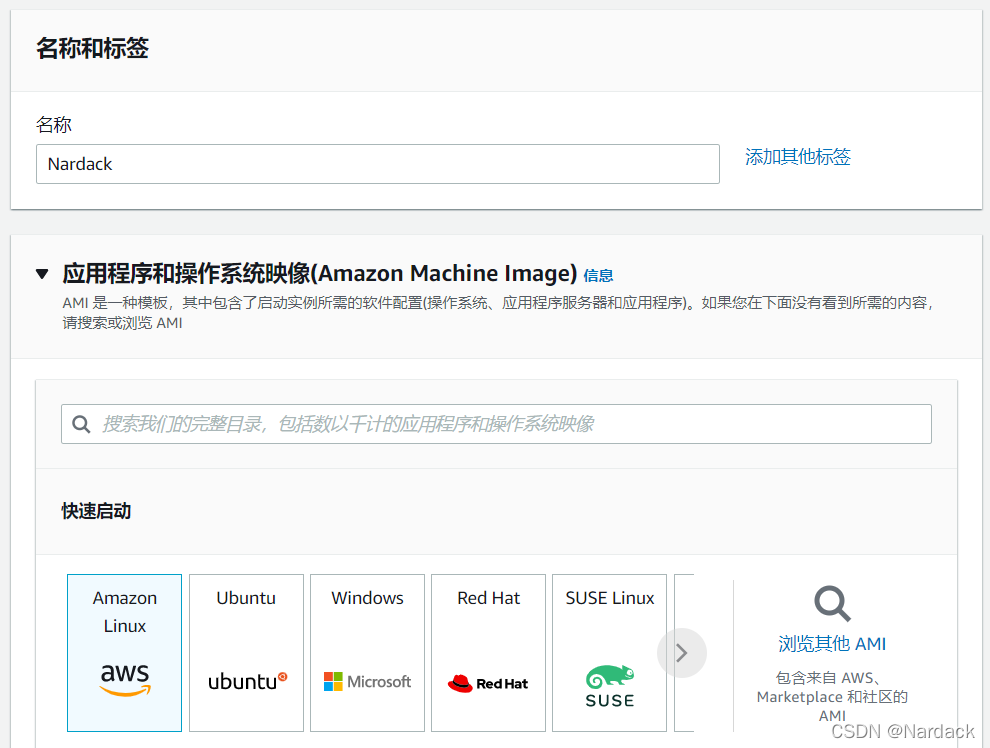Screen dimensions: 990x748
Task: Pick the Windows quick start card
Action: click(367, 653)
